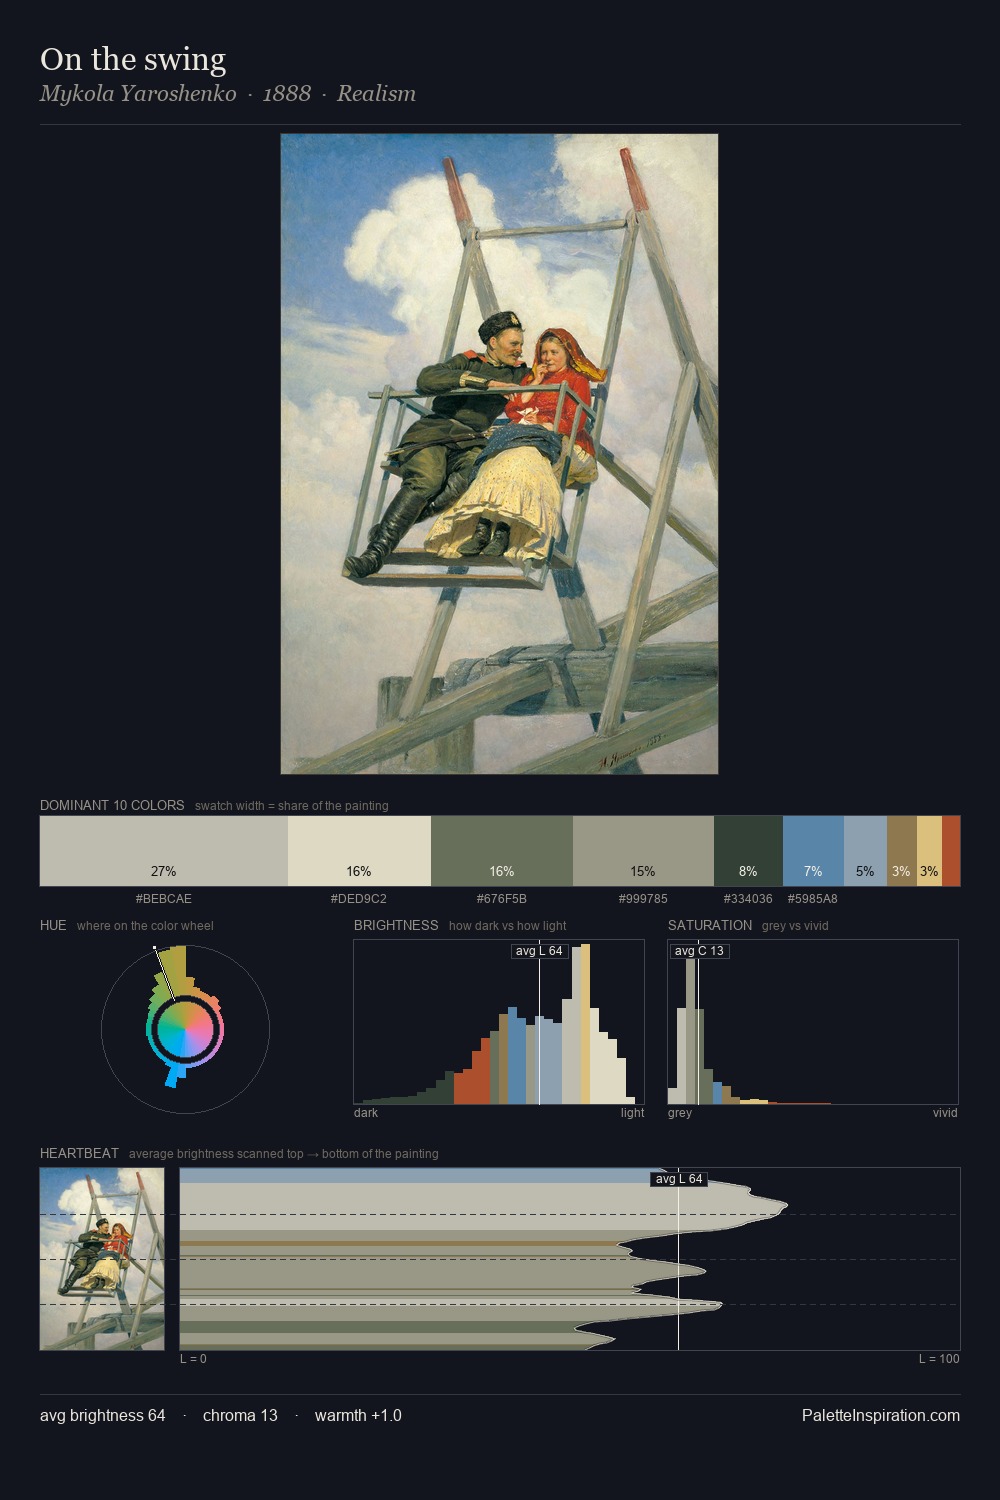The width and height of the screenshot is (1000, 1500).
Task: Select the 8% dark swatch #334036
Action: click(748, 851)
